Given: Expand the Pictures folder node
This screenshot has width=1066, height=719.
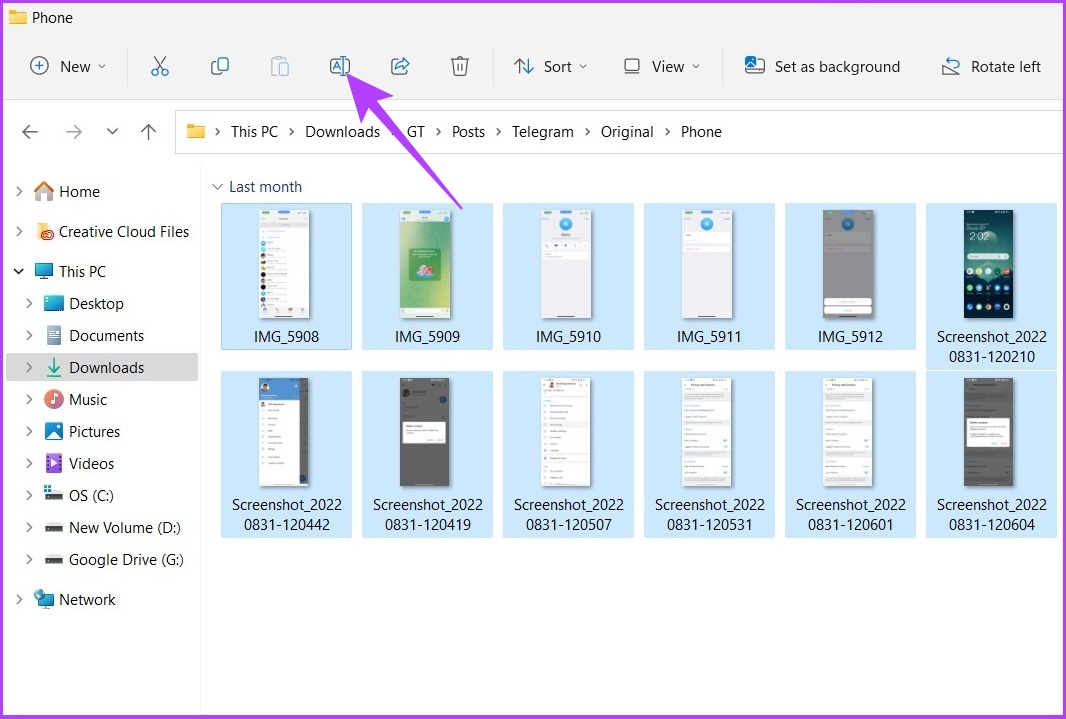Looking at the screenshot, I should [x=29, y=432].
